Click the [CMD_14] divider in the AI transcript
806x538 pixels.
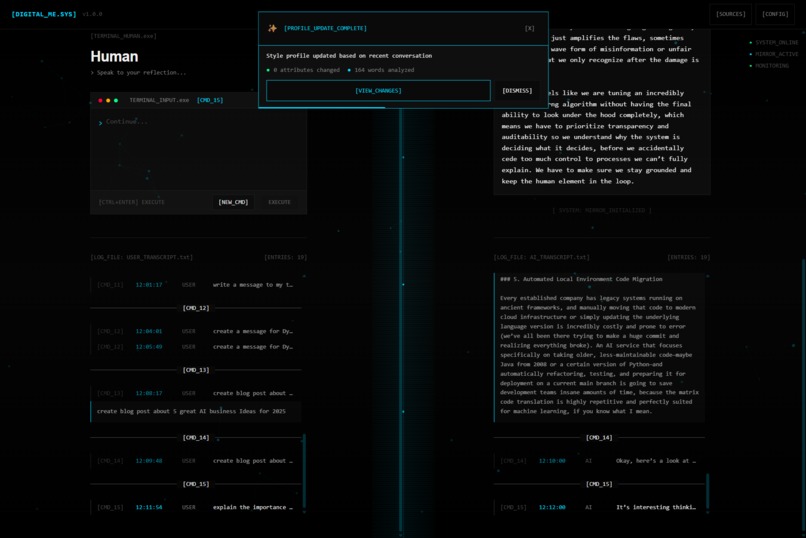pos(599,437)
